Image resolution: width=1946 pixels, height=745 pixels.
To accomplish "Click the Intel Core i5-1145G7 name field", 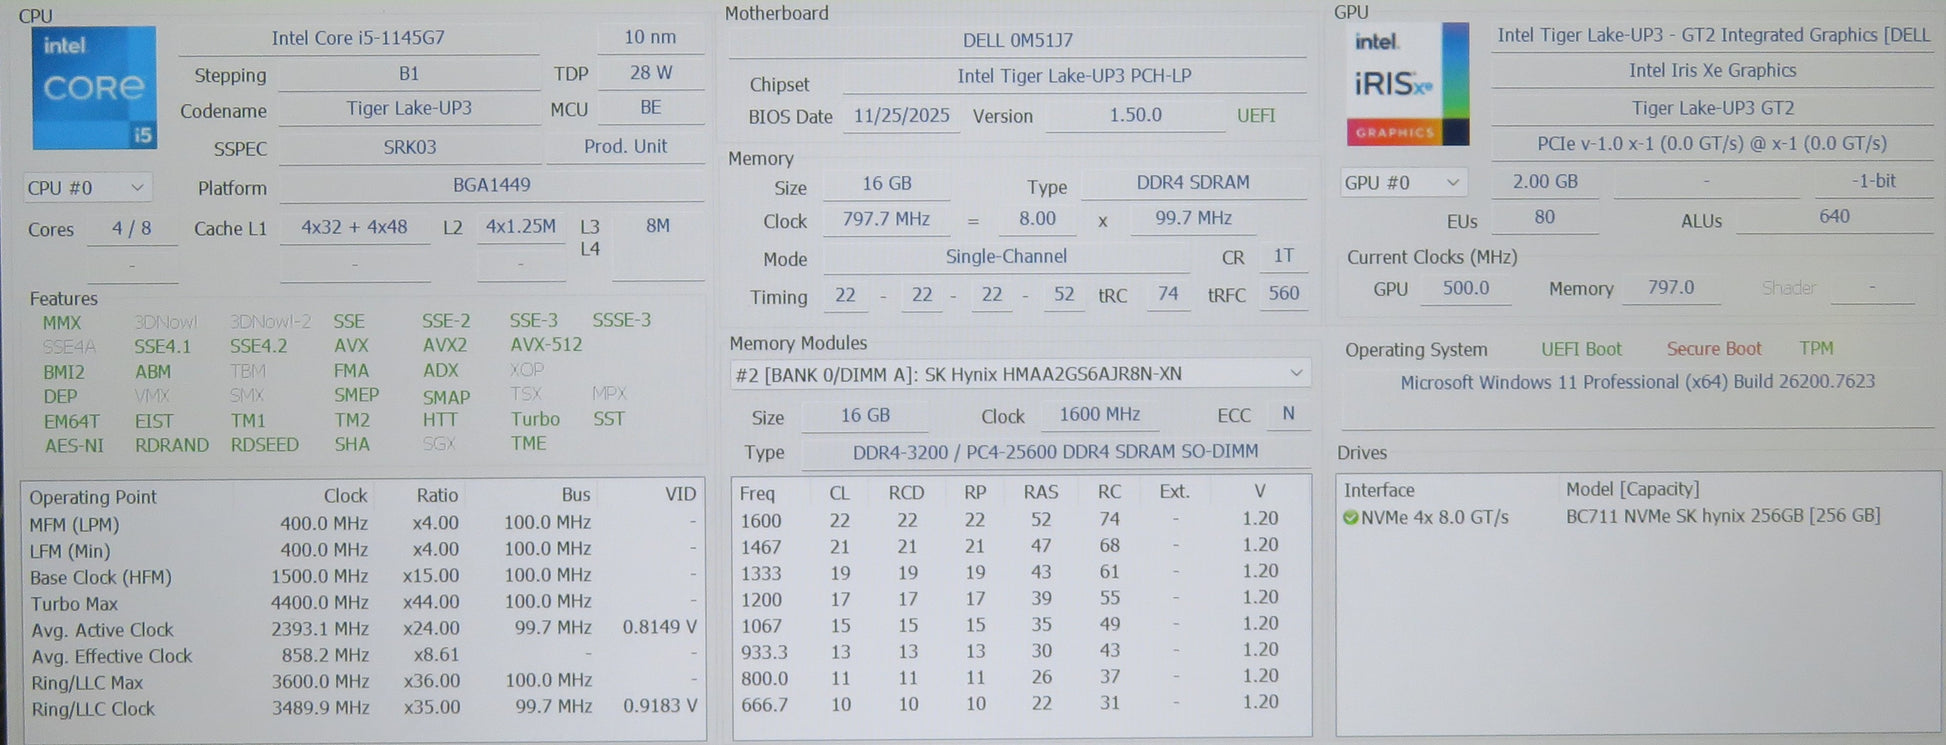I will (x=358, y=38).
